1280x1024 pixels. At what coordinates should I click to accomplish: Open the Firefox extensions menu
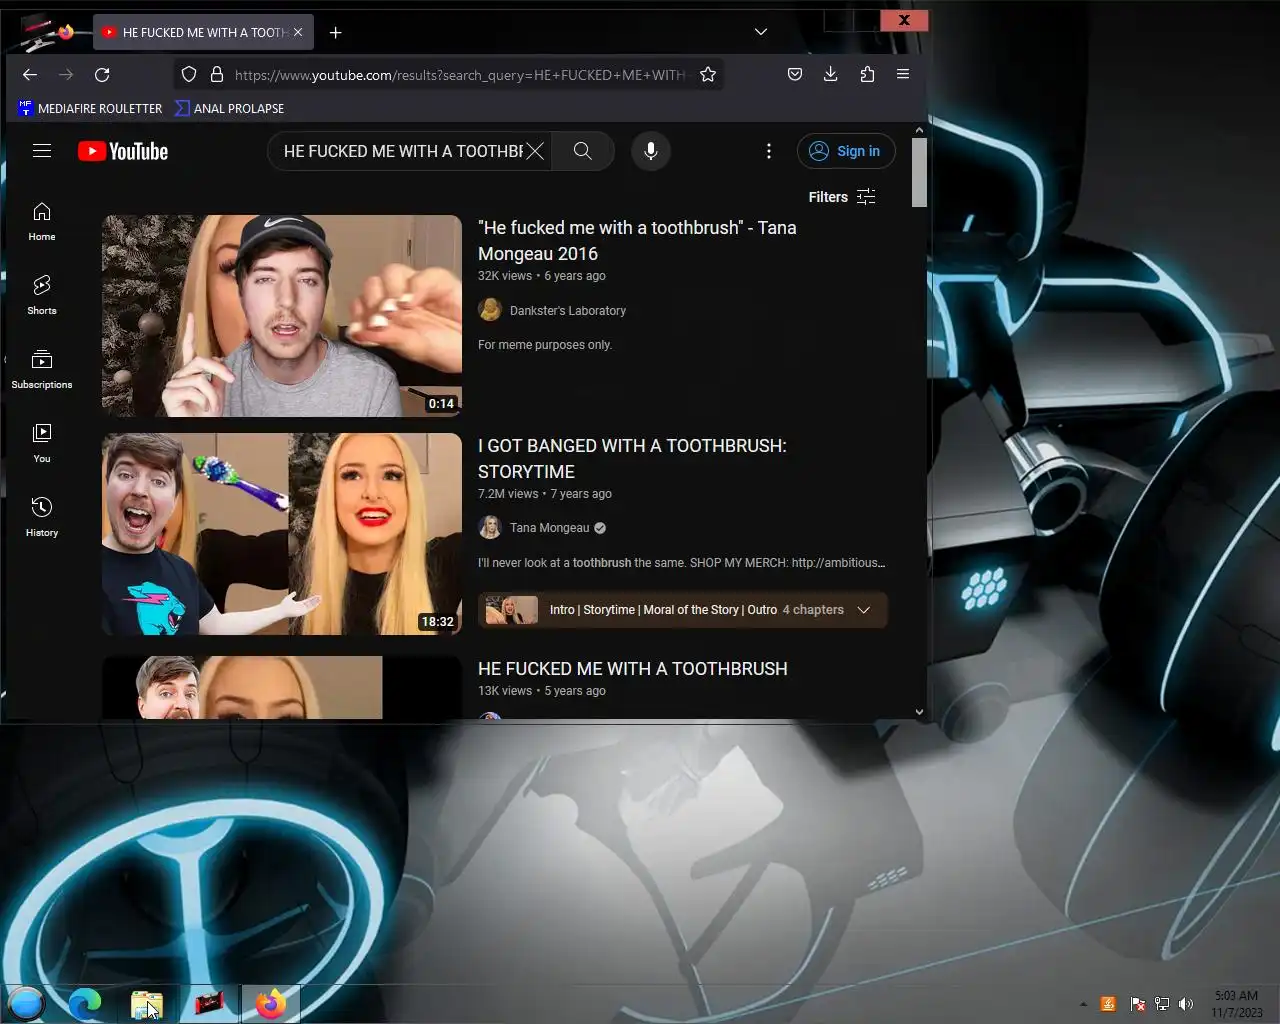tap(867, 74)
